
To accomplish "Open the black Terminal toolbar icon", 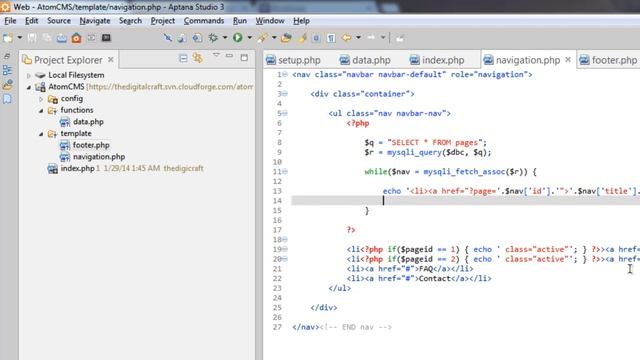I will pos(106,38).
